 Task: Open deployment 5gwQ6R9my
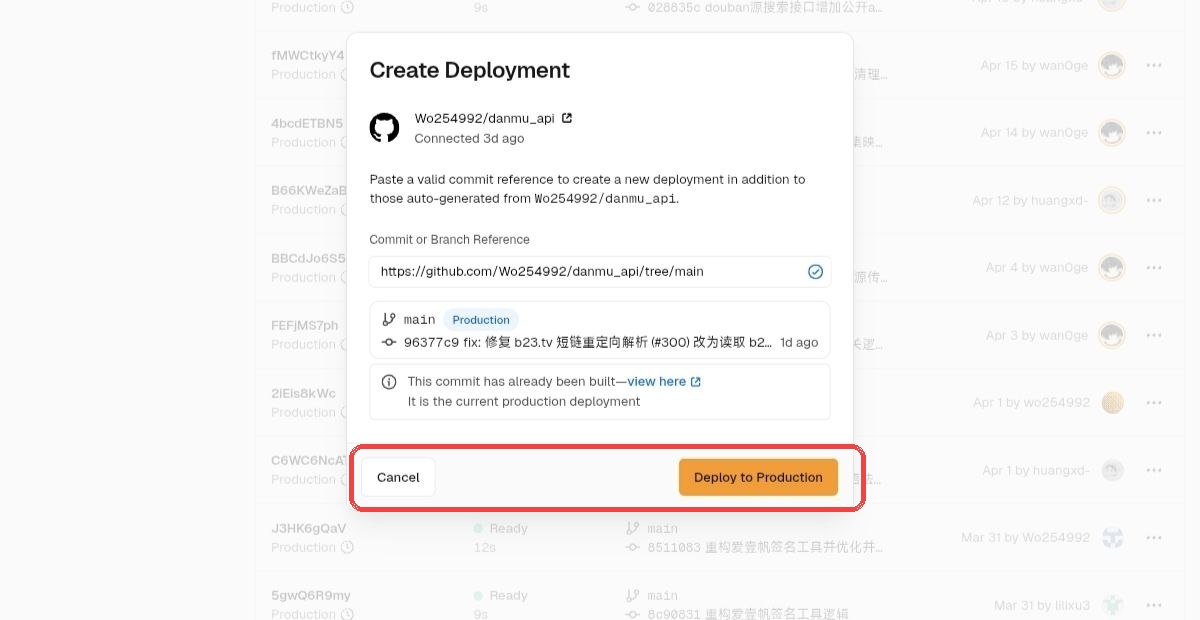tap(309, 595)
